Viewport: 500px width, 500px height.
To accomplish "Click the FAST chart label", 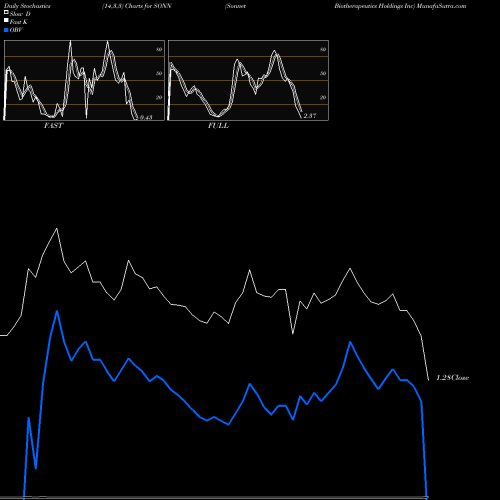I will click(x=54, y=126).
